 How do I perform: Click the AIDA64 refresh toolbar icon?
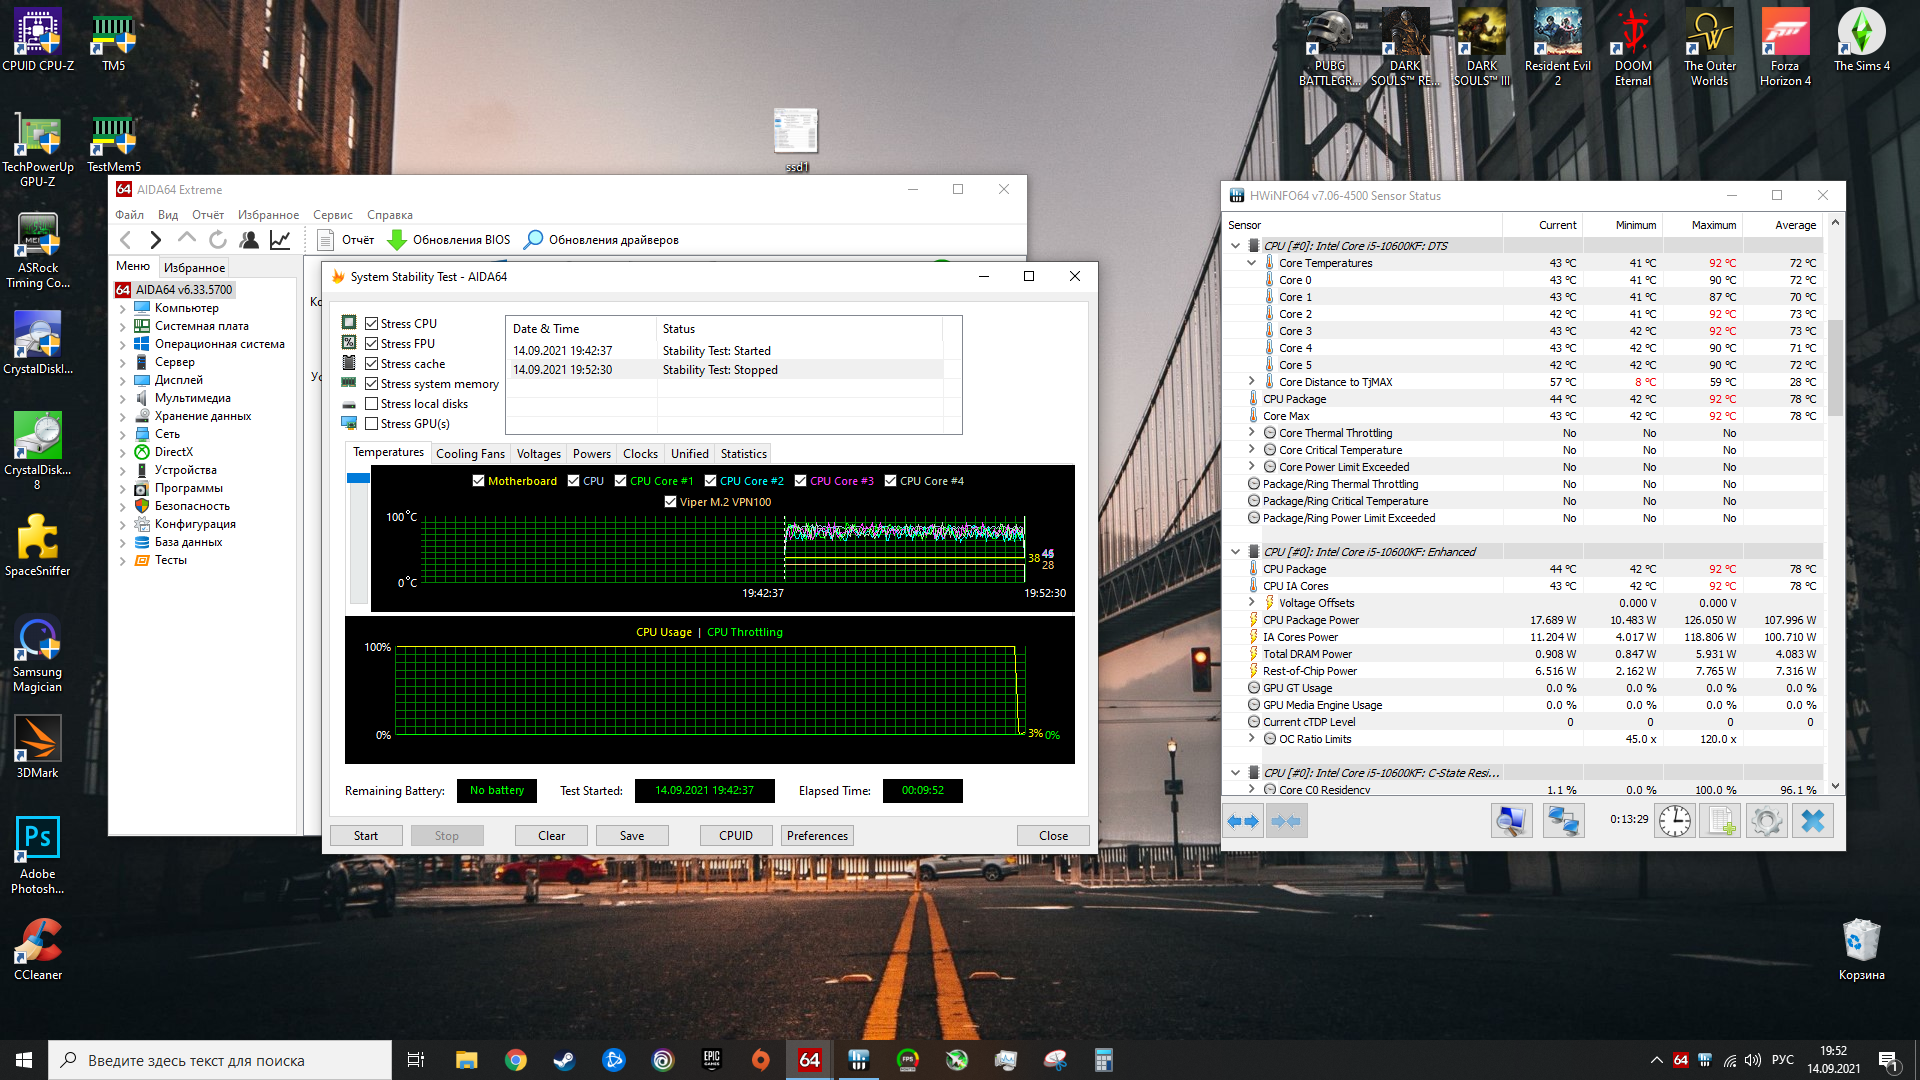(x=217, y=240)
